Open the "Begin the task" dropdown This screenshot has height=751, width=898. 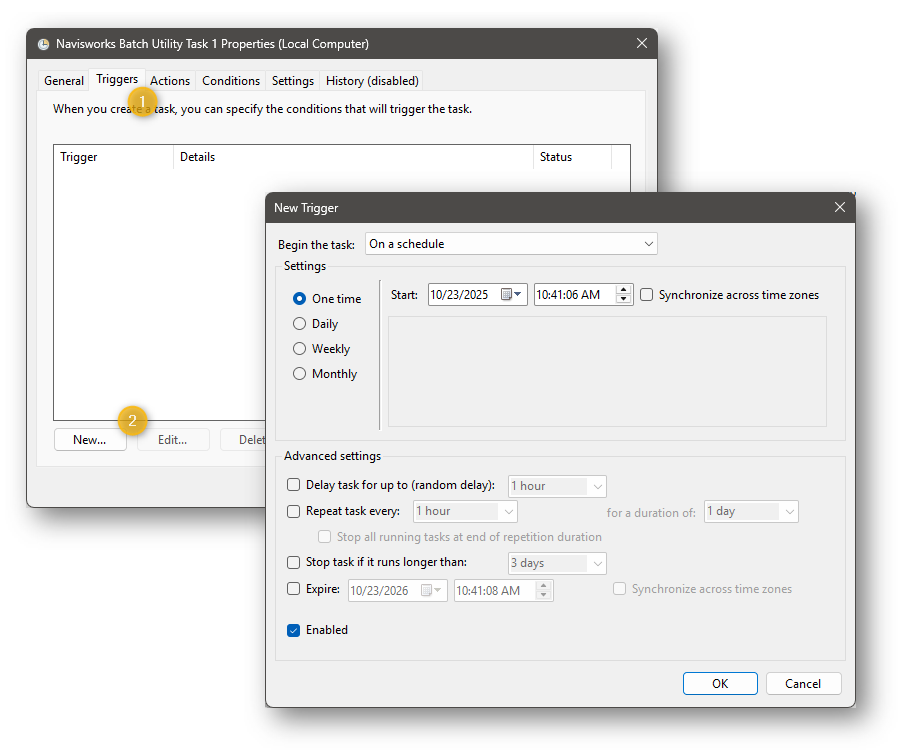point(650,243)
